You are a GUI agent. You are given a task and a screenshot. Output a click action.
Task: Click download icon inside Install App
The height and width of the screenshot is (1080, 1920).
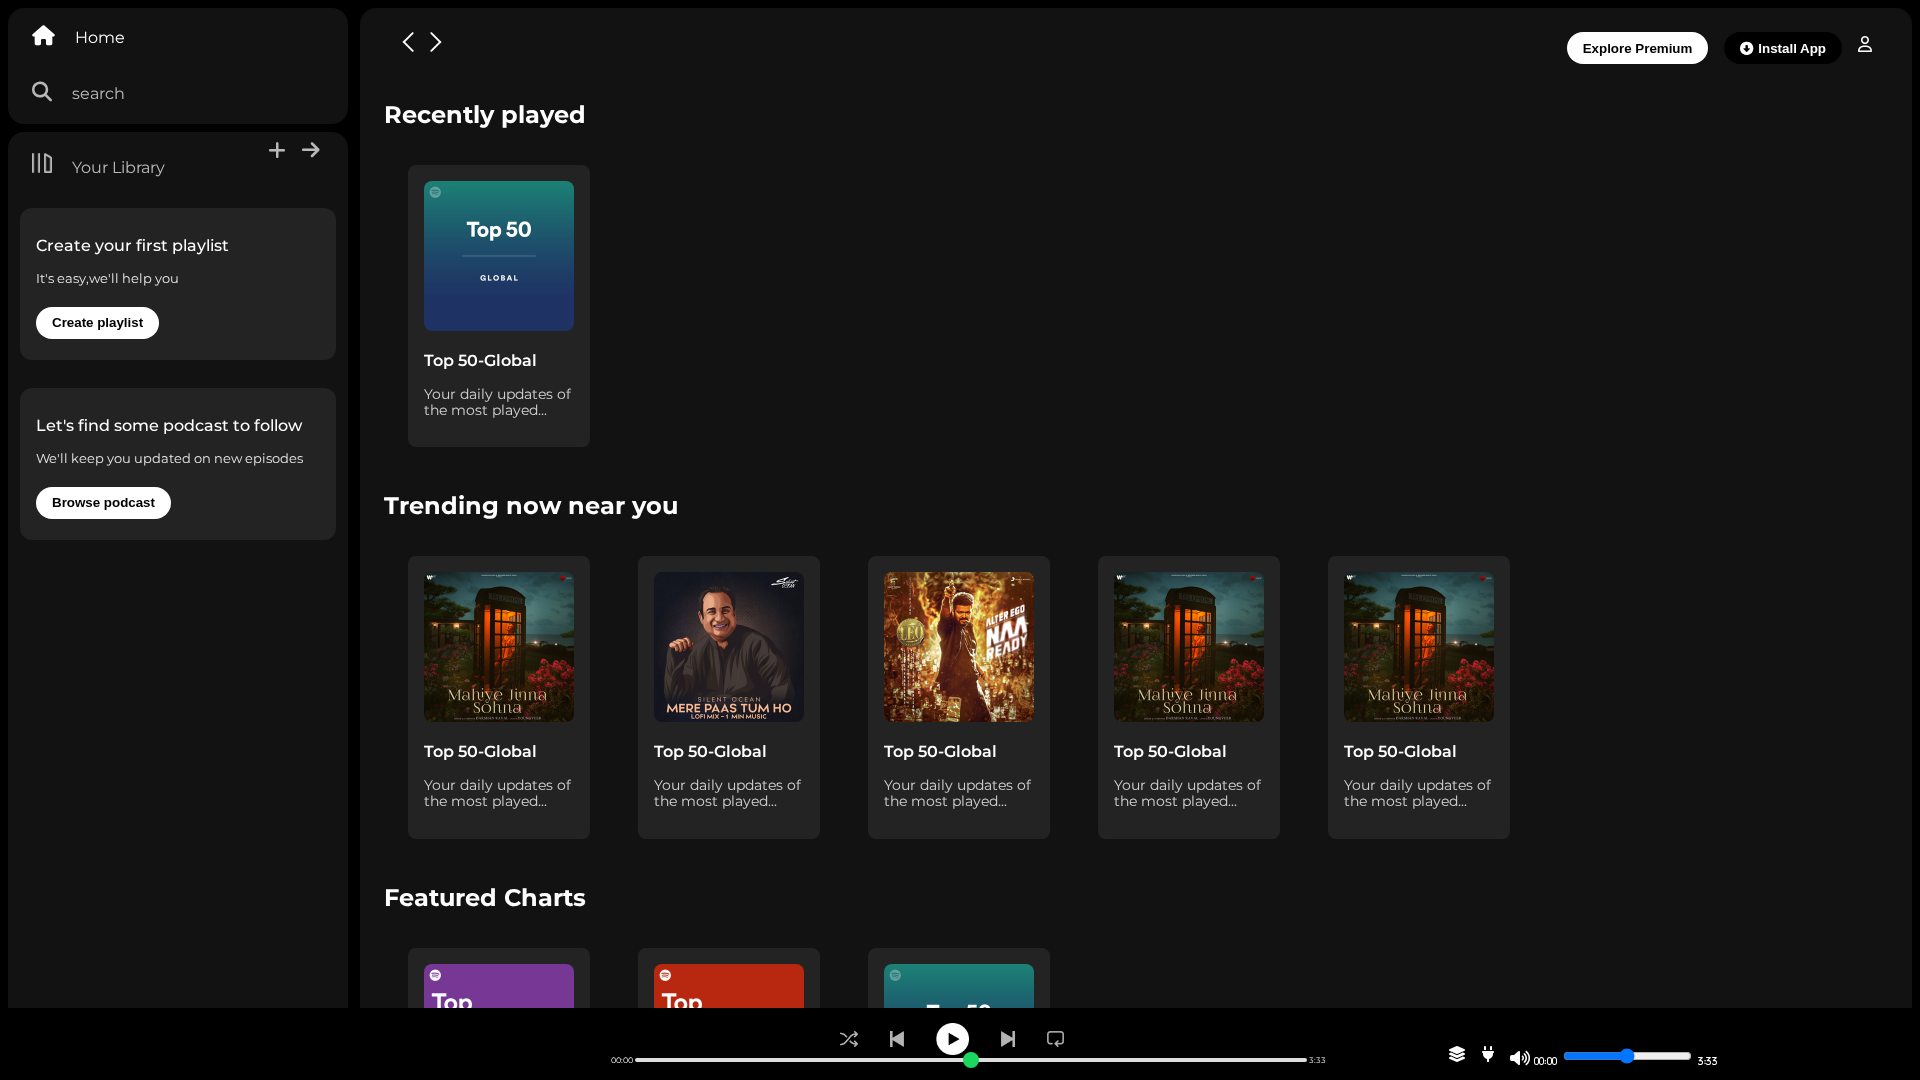coord(1746,48)
